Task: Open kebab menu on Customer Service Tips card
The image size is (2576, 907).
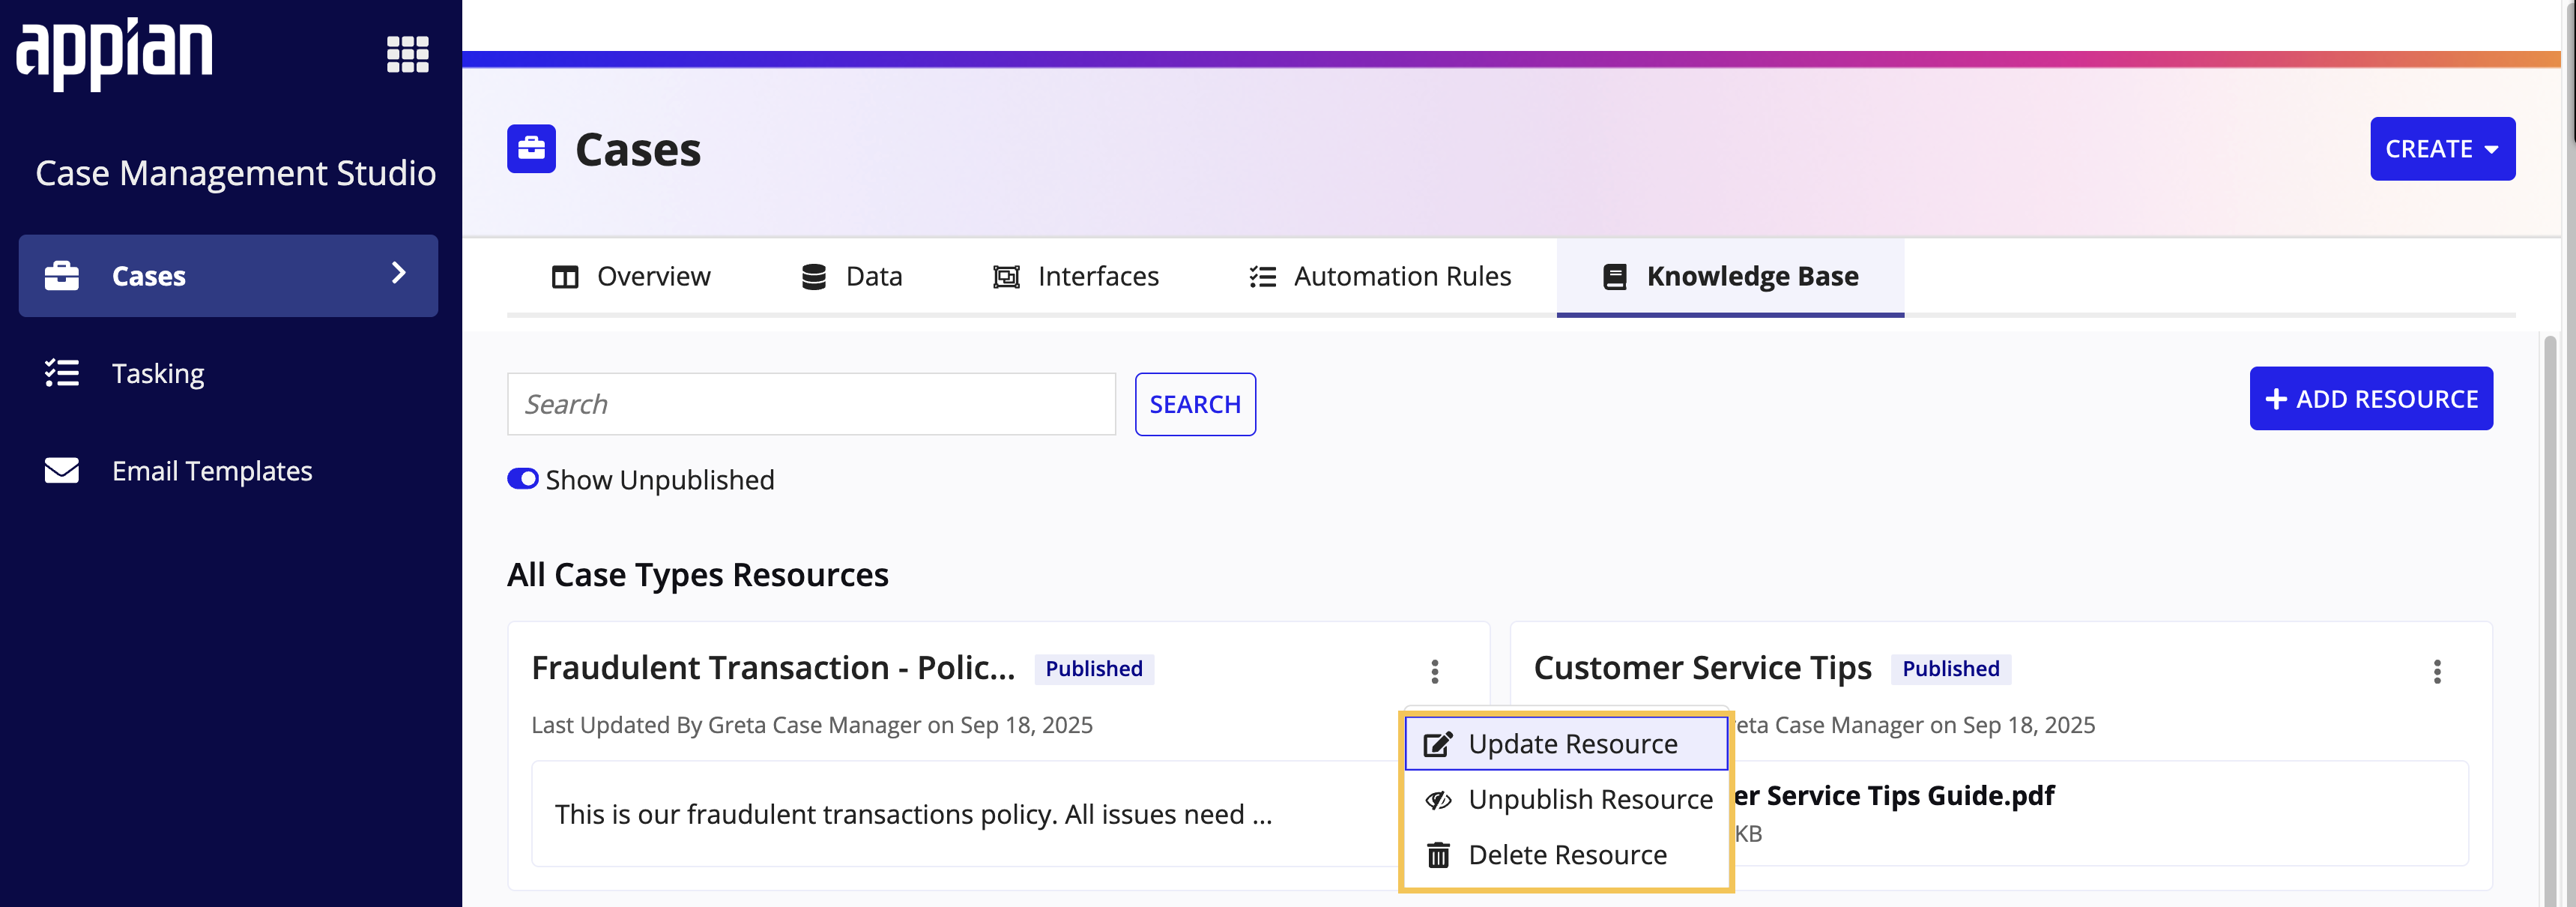Action: (2436, 671)
